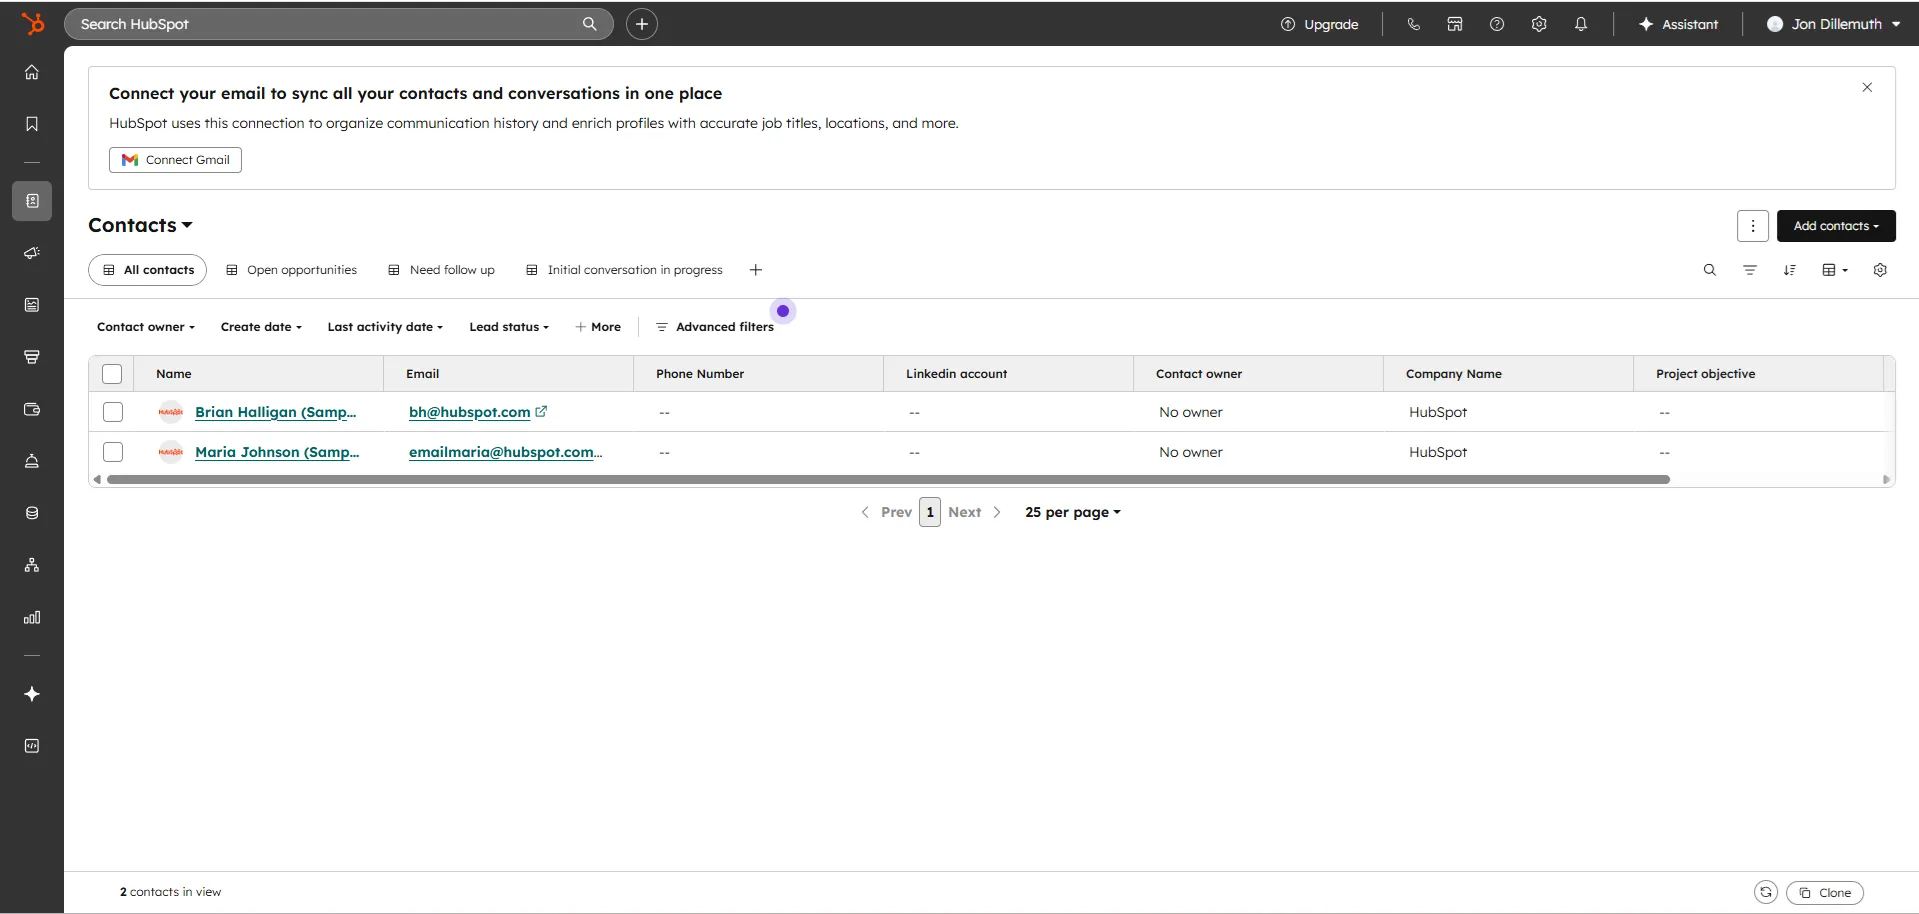Open the Notifications bell icon
The width and height of the screenshot is (1919, 914).
[1581, 24]
